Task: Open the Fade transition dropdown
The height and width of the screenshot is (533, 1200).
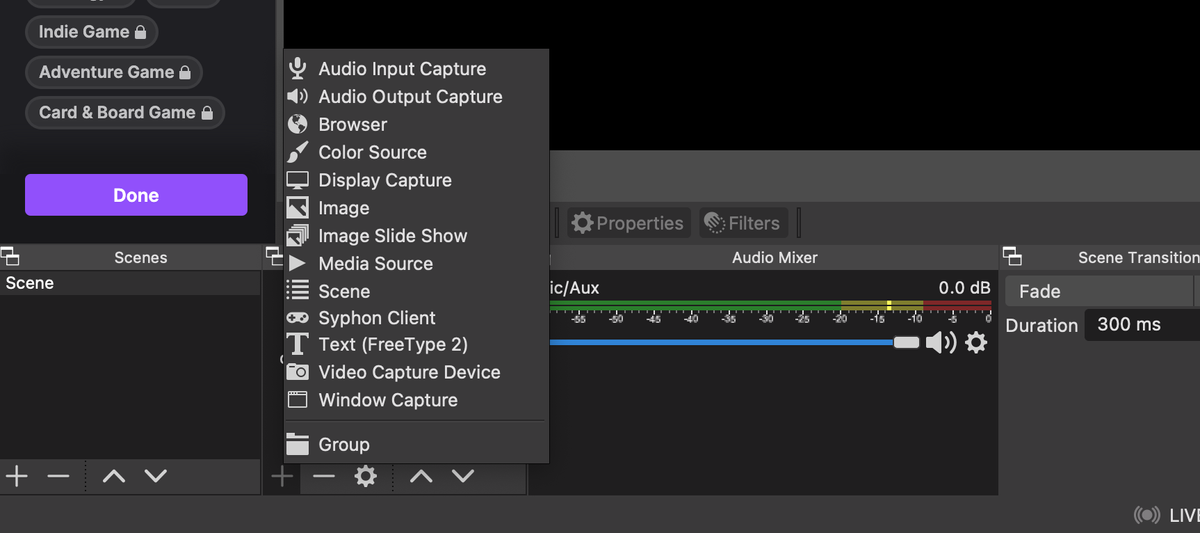Action: coord(1100,292)
